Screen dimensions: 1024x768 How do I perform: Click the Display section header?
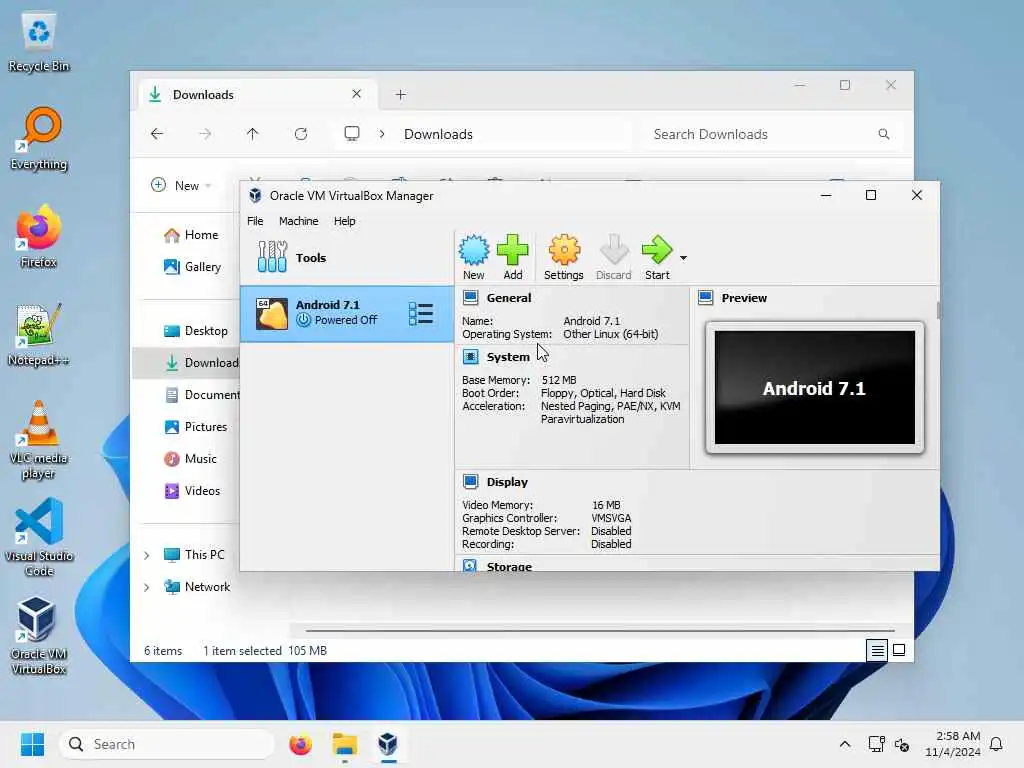click(507, 482)
